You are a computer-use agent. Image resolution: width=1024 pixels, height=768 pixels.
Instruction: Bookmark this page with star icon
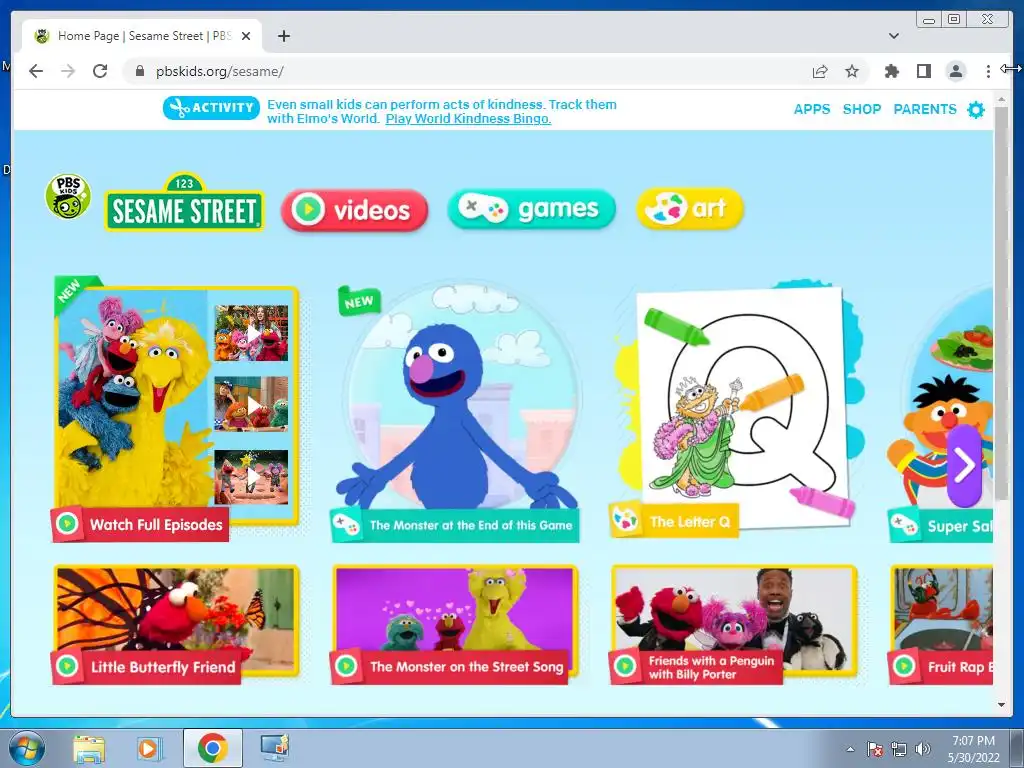852,71
